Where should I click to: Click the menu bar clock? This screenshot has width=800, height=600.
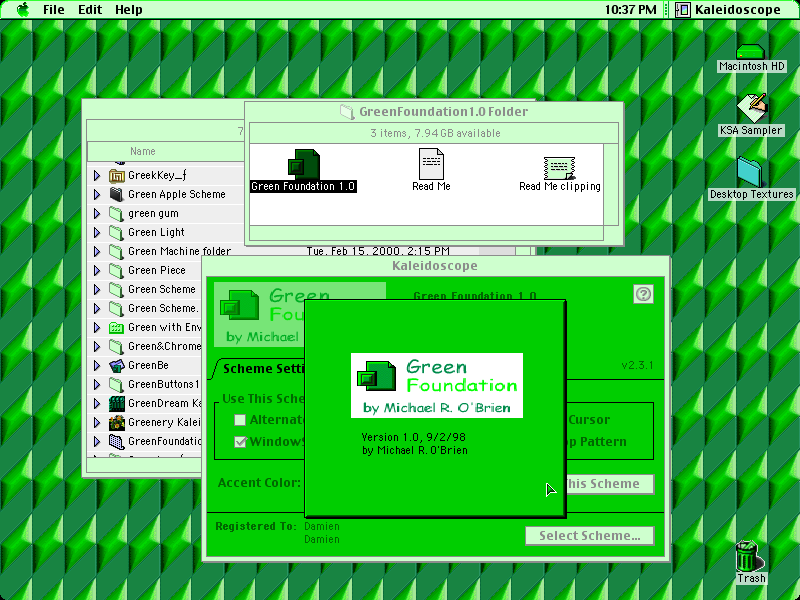[x=631, y=9]
